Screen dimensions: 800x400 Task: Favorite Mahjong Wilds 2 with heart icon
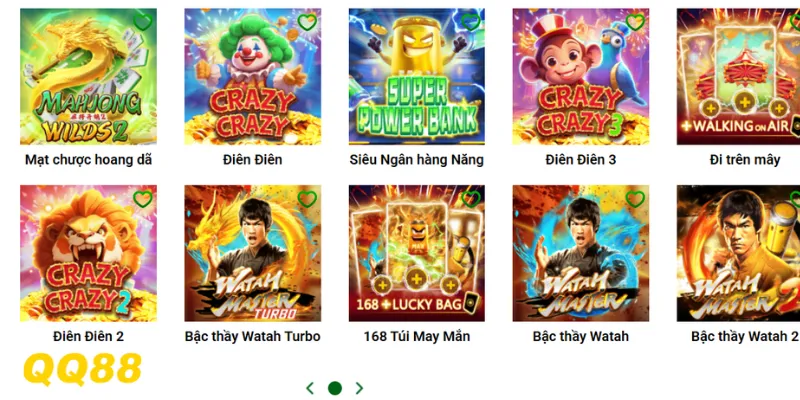[x=143, y=22]
